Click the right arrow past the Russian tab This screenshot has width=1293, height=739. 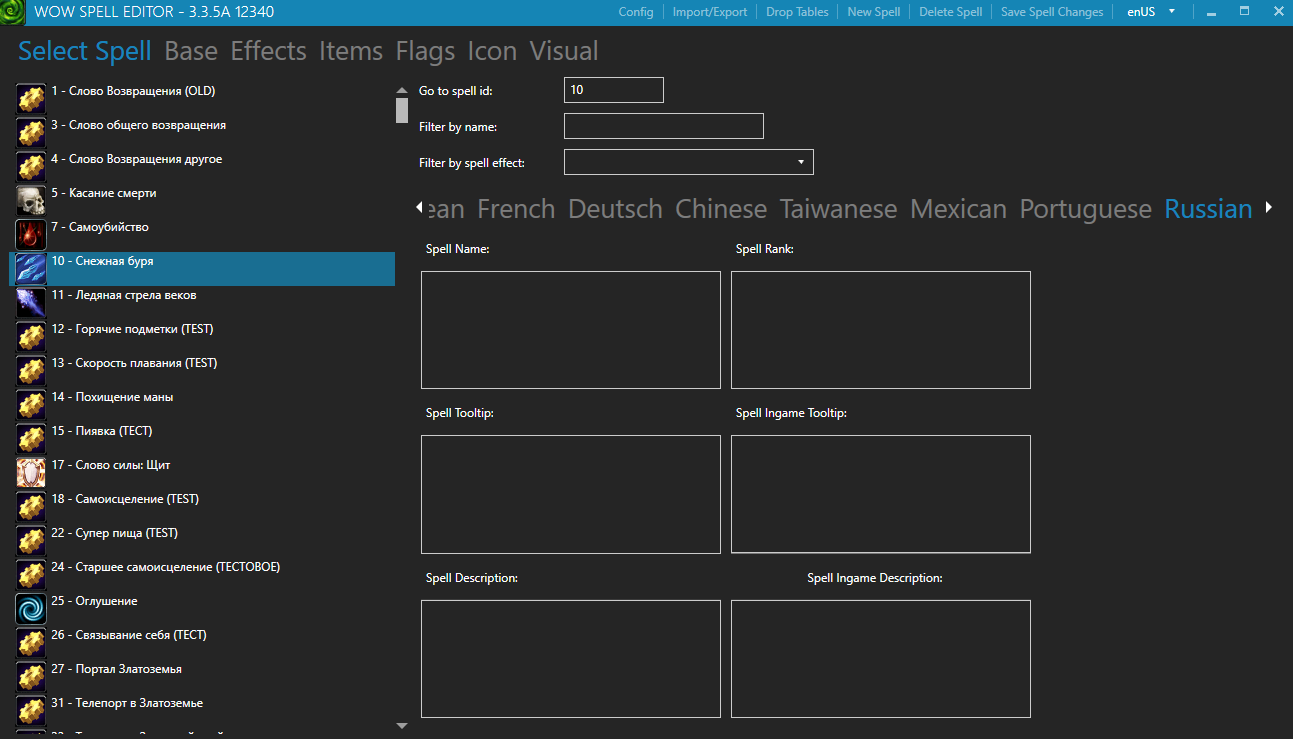(1268, 208)
